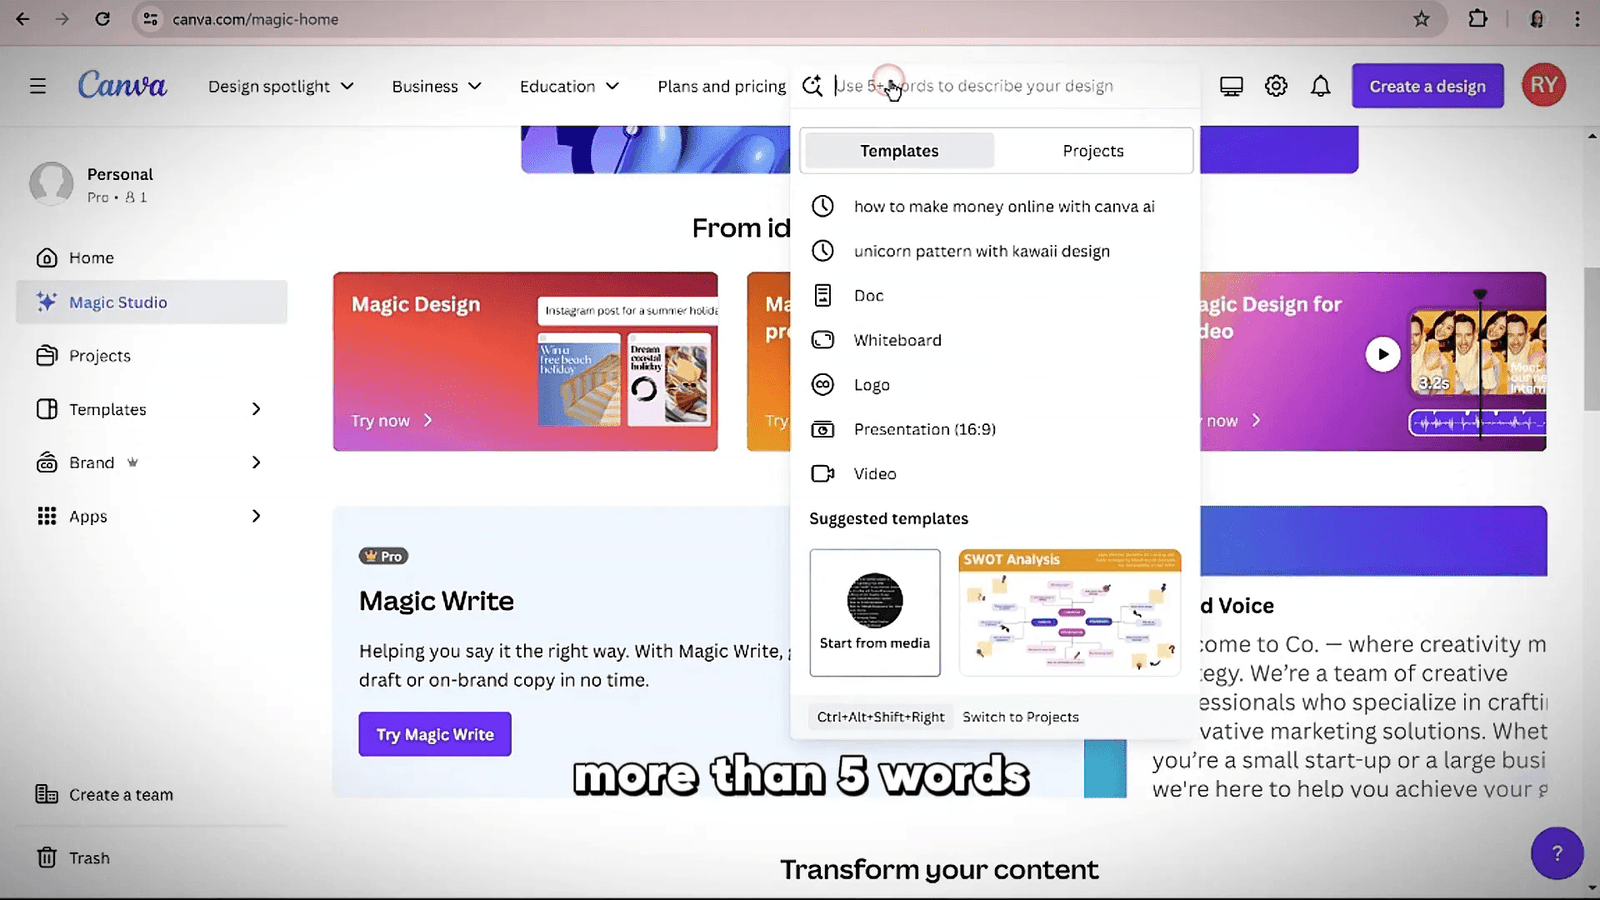1600x900 pixels.
Task: Open the desktop app download icon
Action: [x=1231, y=86]
